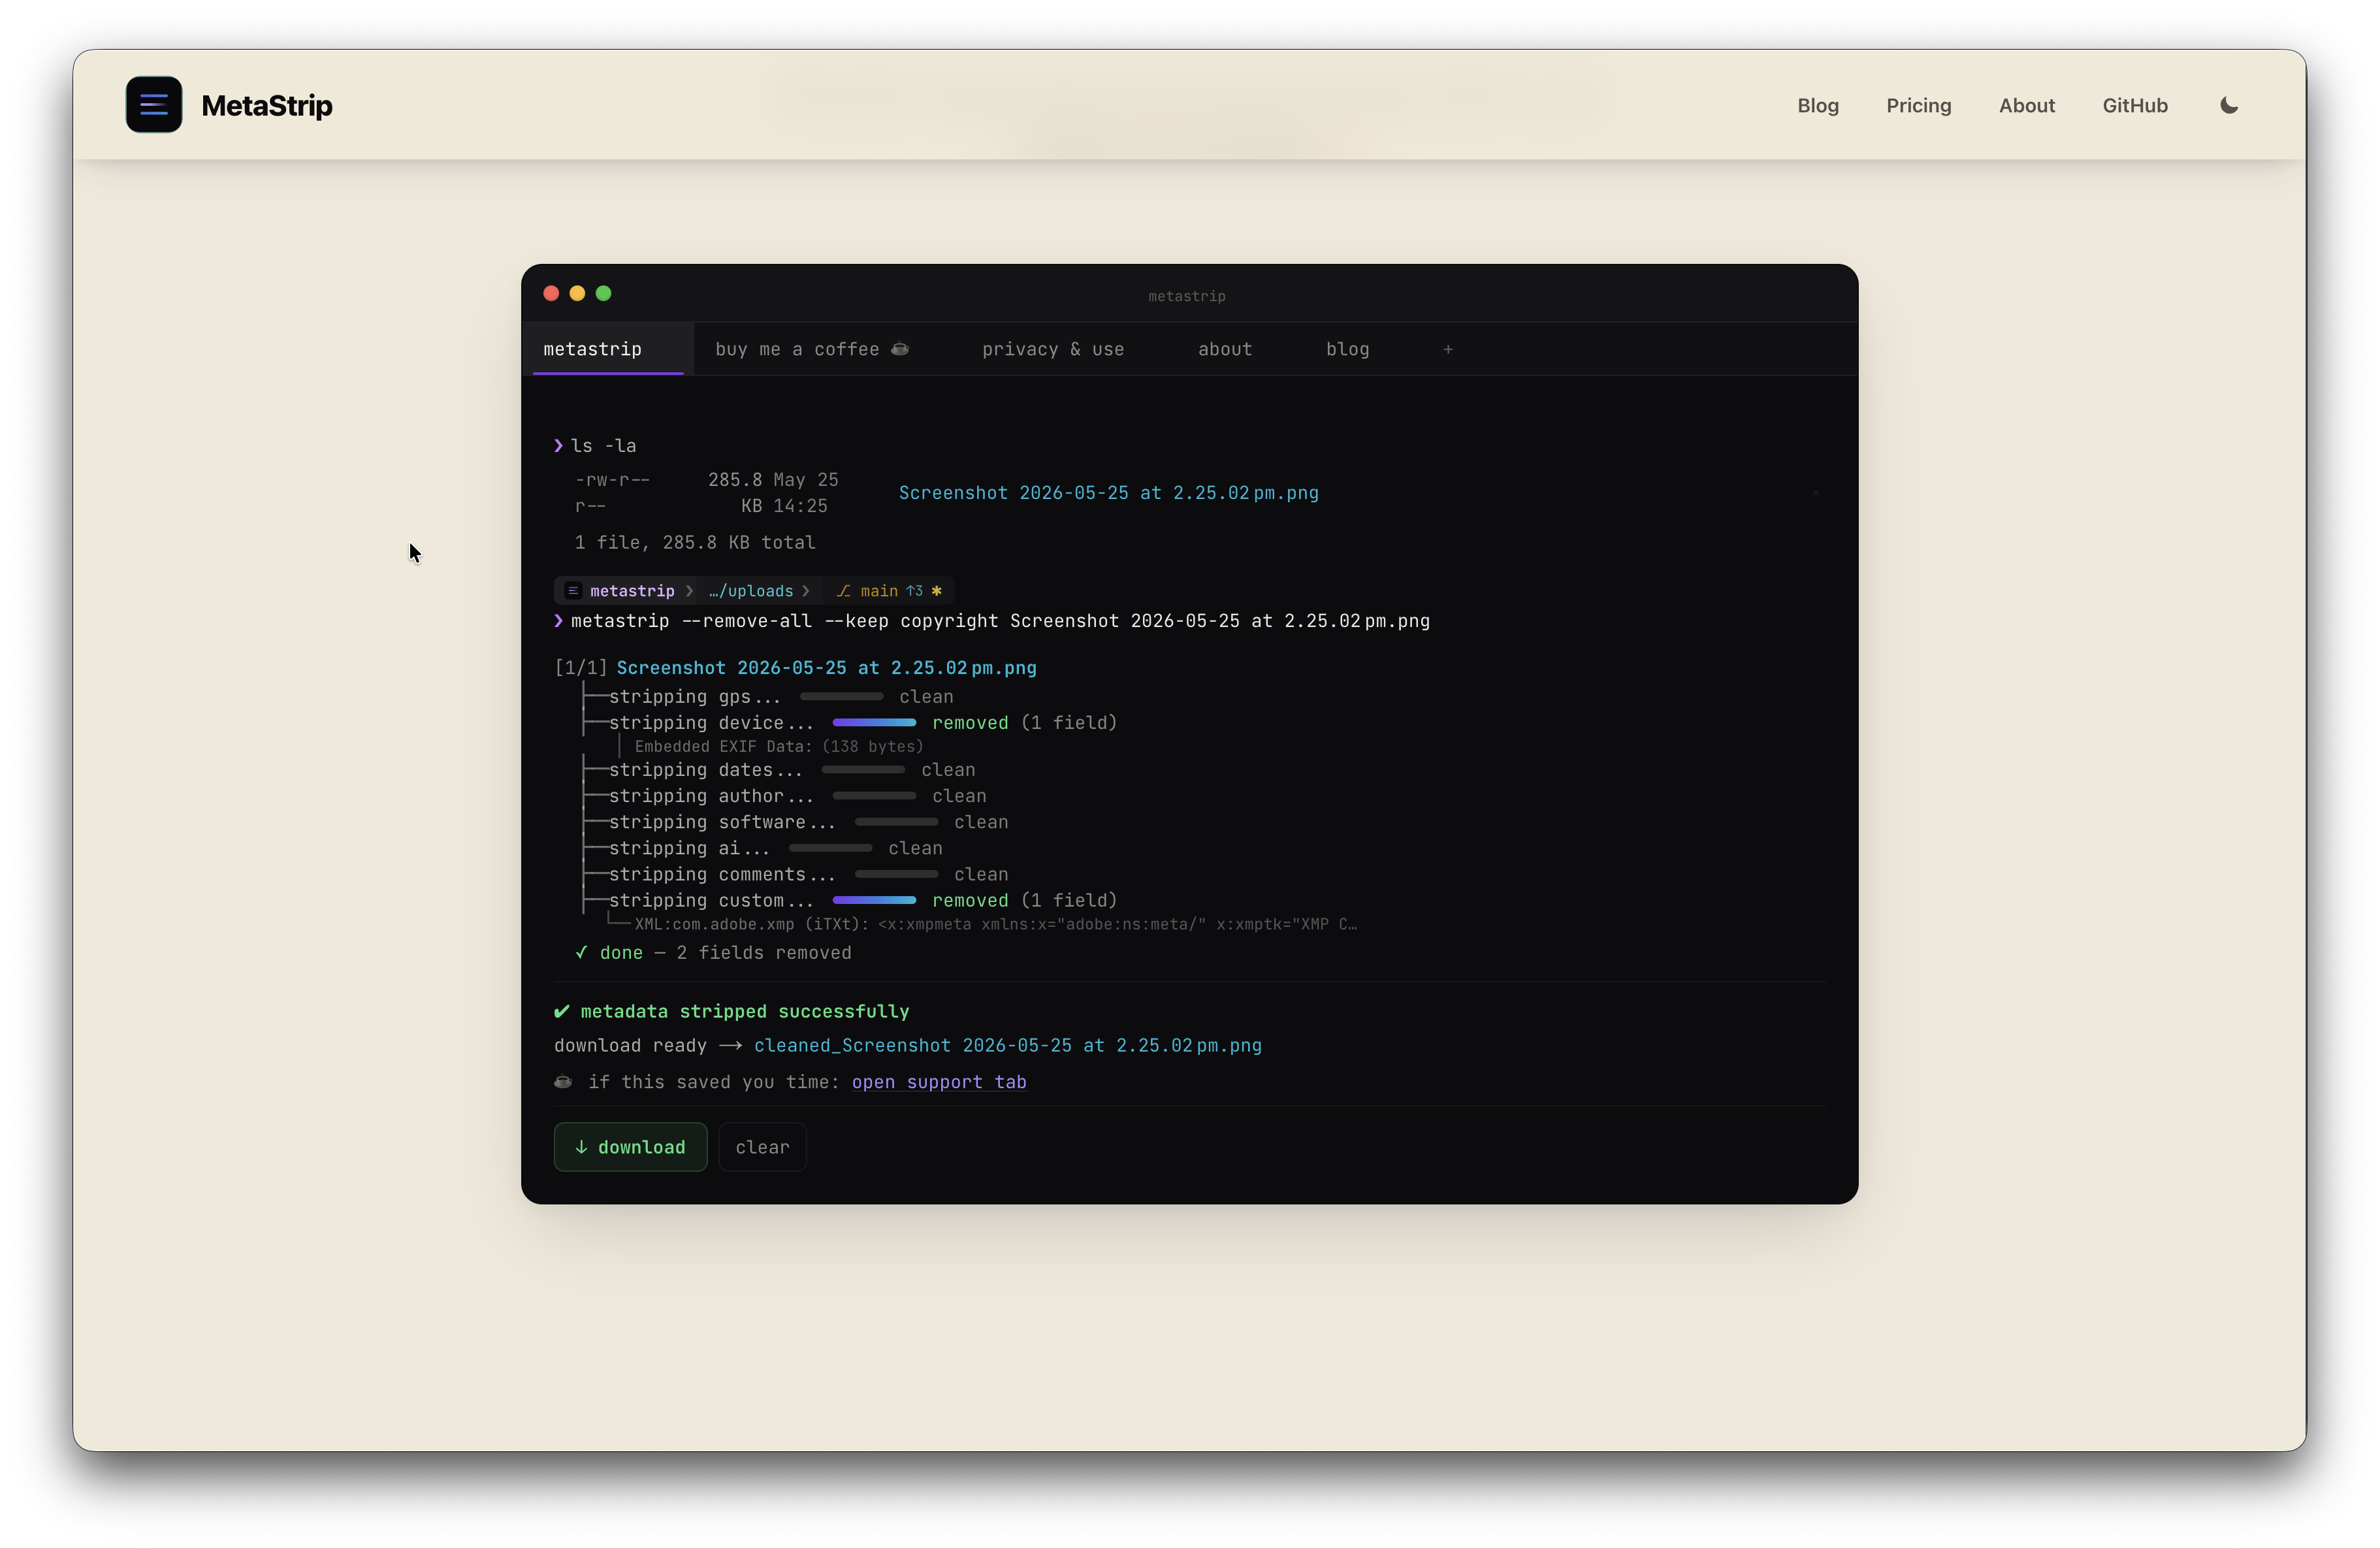Image resolution: width=2380 pixels, height=1548 pixels.
Task: Open the GitHub link in header
Action: pos(2134,105)
